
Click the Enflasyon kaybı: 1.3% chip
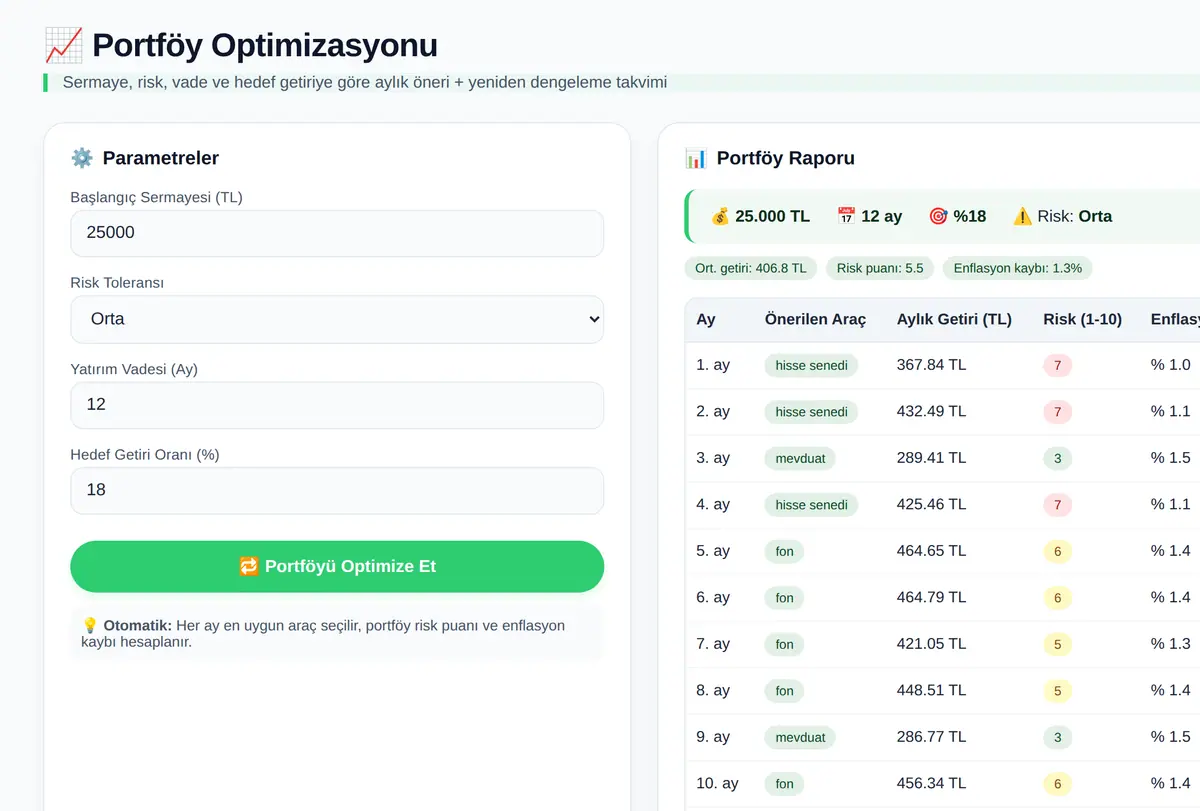point(1018,268)
